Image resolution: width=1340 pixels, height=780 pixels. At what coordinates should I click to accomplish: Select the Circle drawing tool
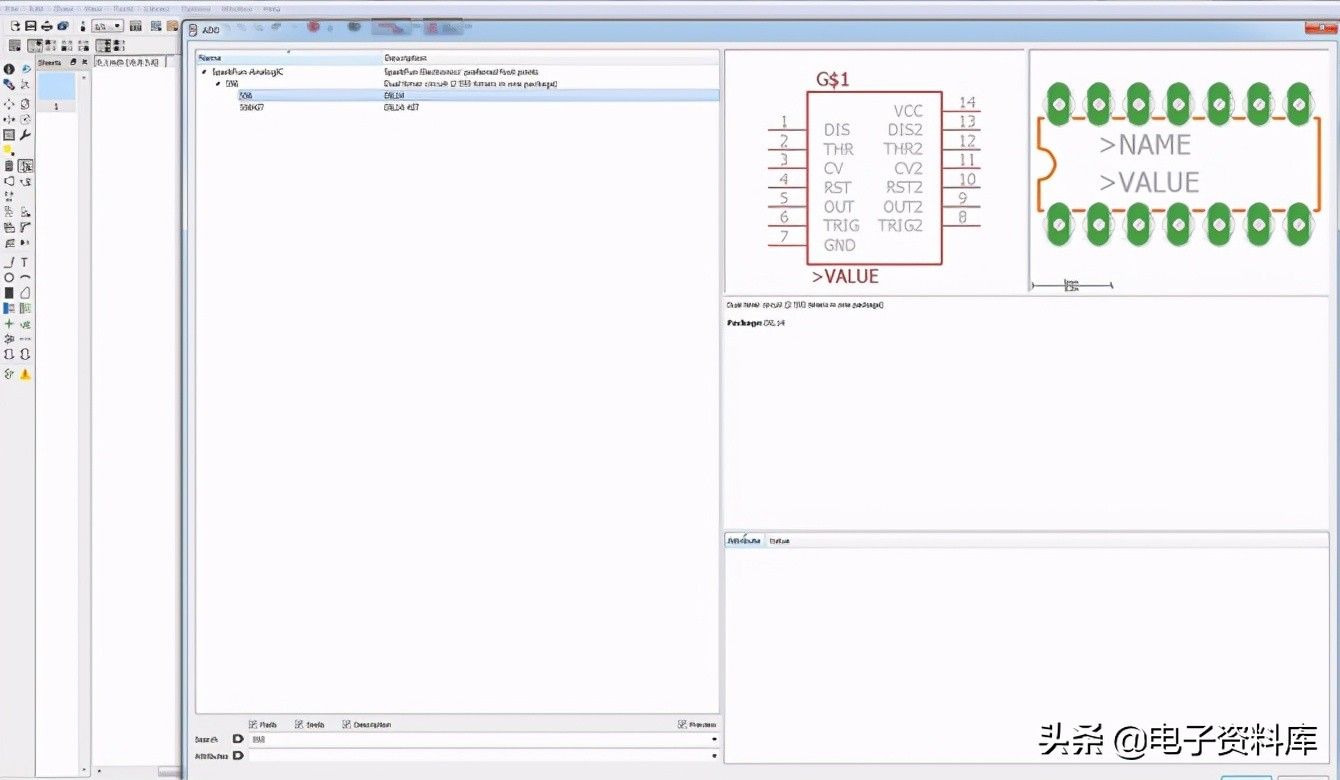pyautogui.click(x=9, y=278)
